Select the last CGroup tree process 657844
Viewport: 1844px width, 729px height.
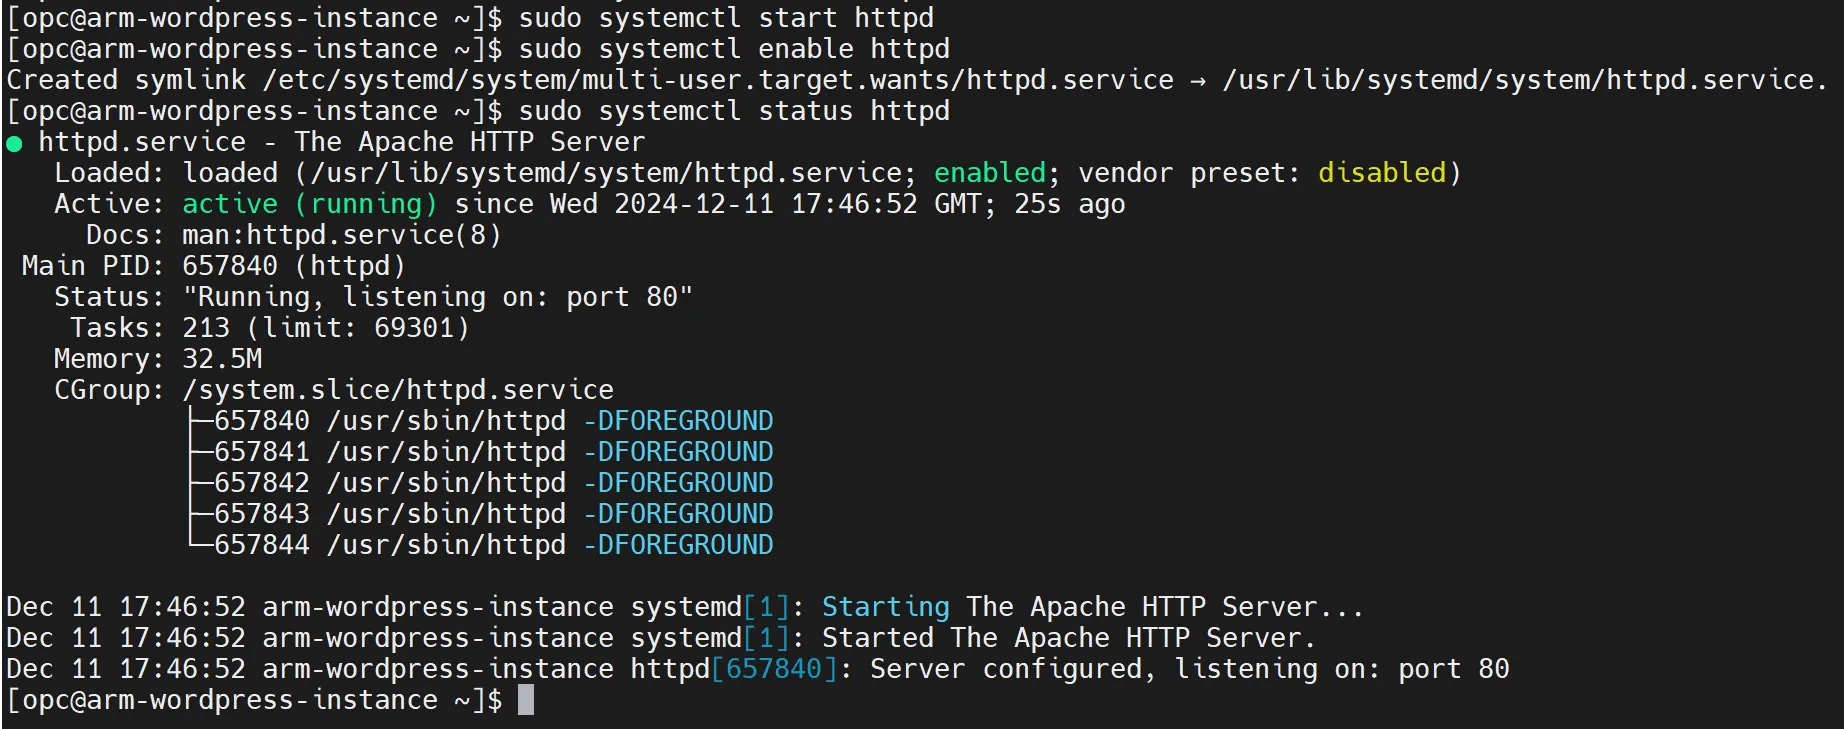262,545
